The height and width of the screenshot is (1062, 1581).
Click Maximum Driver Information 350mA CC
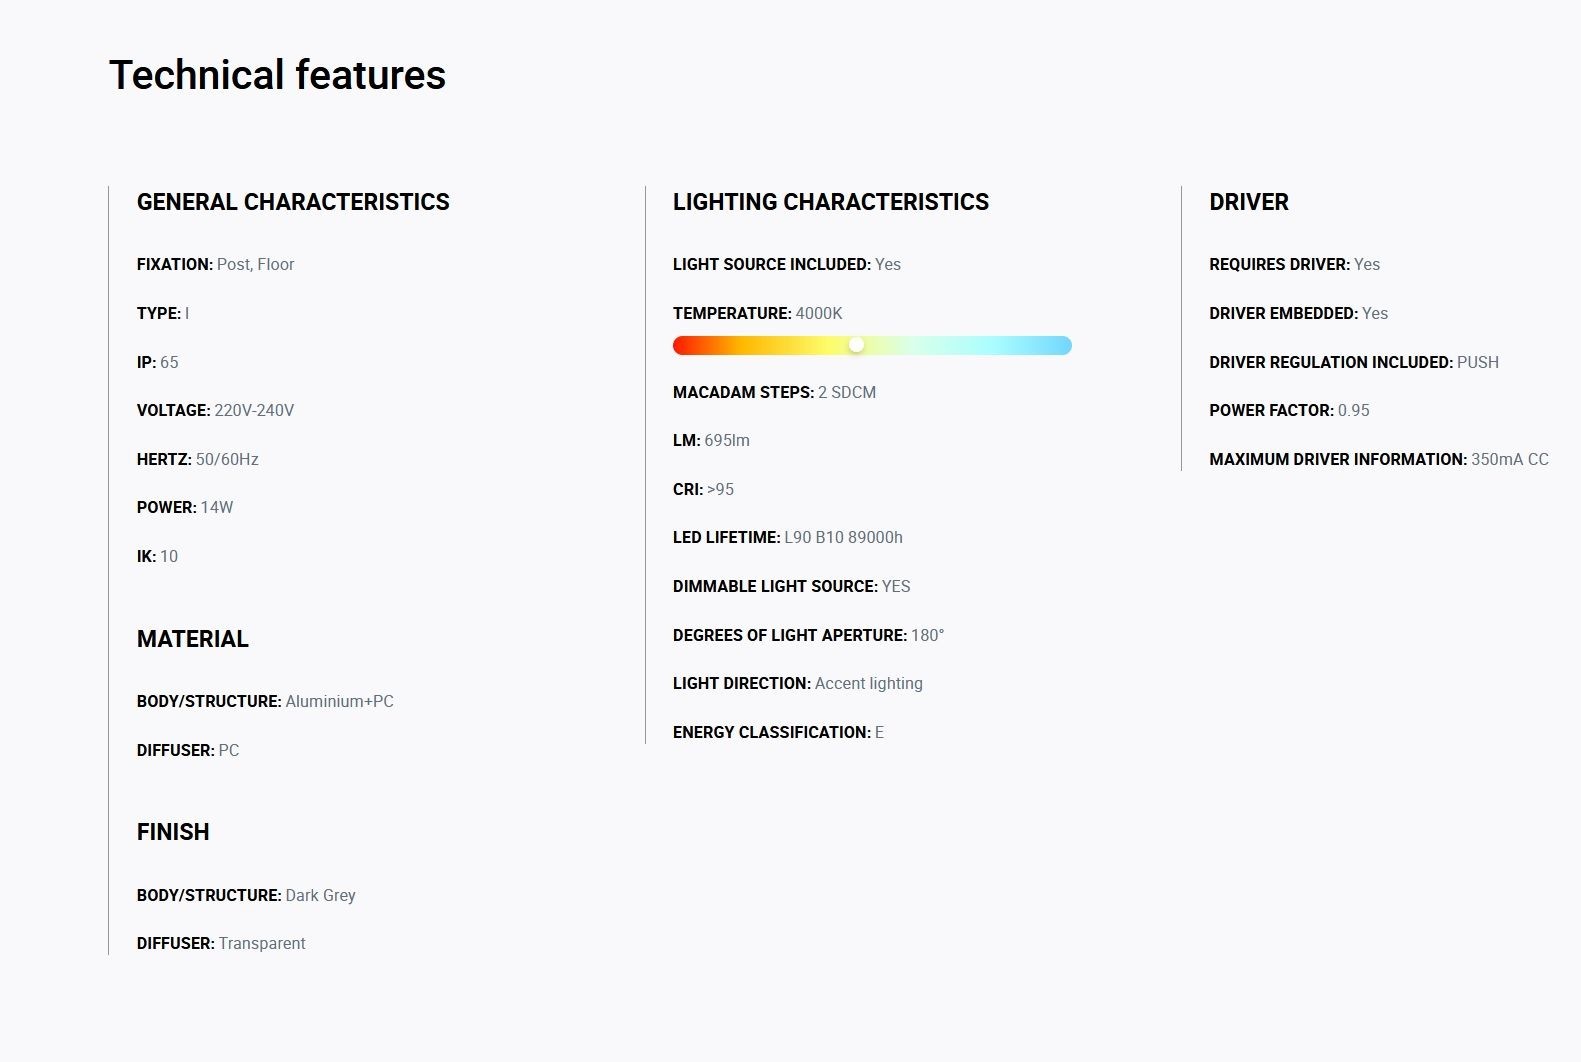(1379, 459)
